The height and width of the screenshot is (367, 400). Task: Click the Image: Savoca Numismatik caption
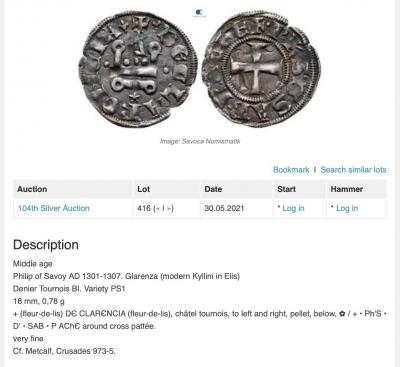(200, 141)
